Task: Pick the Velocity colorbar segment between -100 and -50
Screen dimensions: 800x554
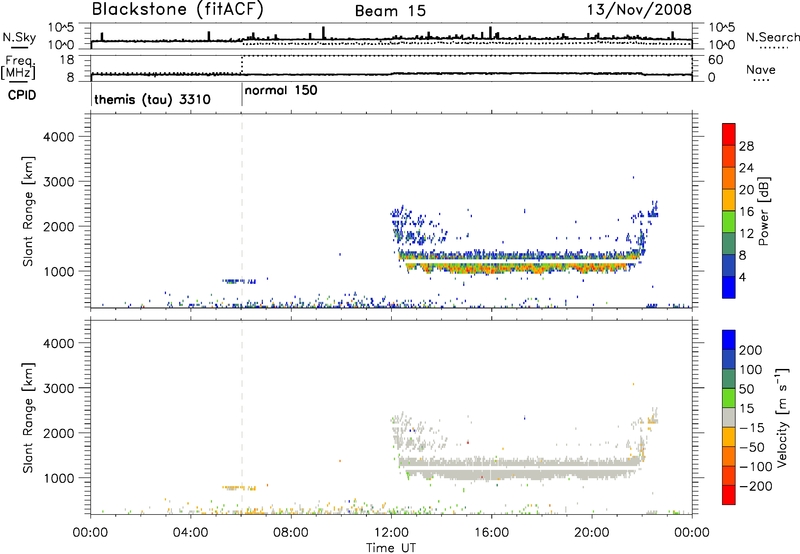Action: 729,456
